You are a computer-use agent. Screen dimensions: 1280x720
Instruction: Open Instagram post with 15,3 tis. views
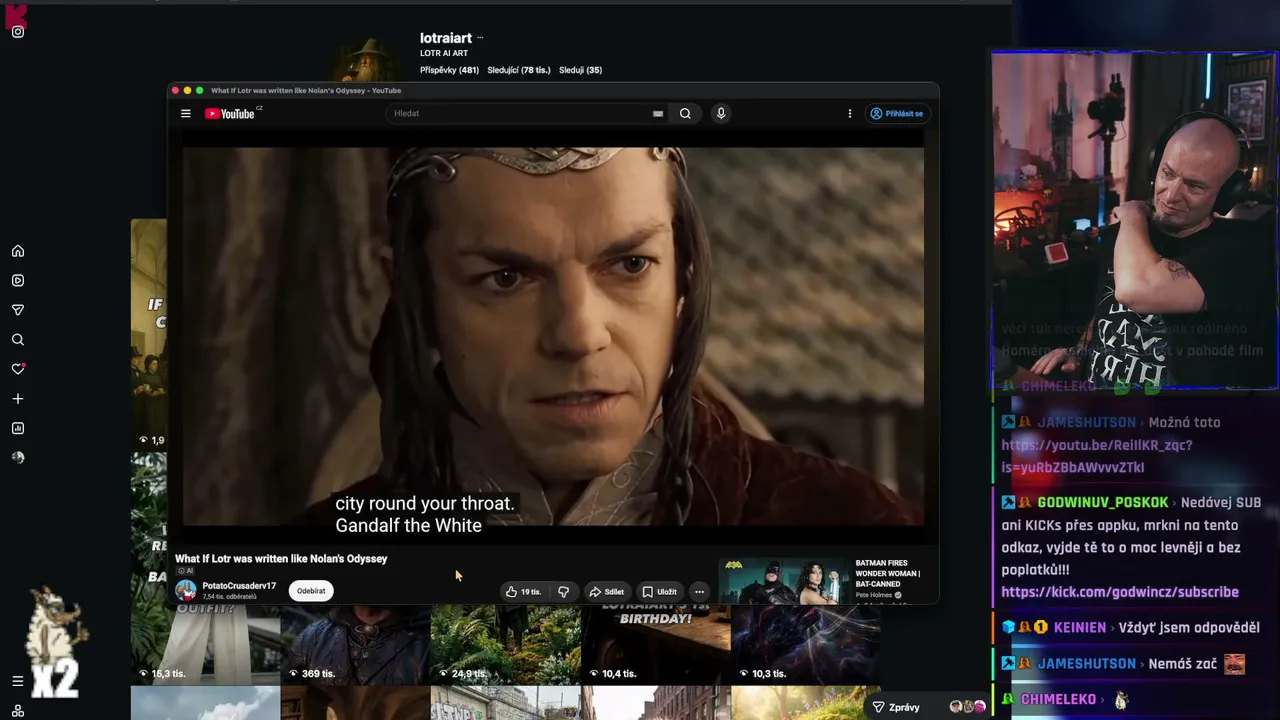point(205,645)
